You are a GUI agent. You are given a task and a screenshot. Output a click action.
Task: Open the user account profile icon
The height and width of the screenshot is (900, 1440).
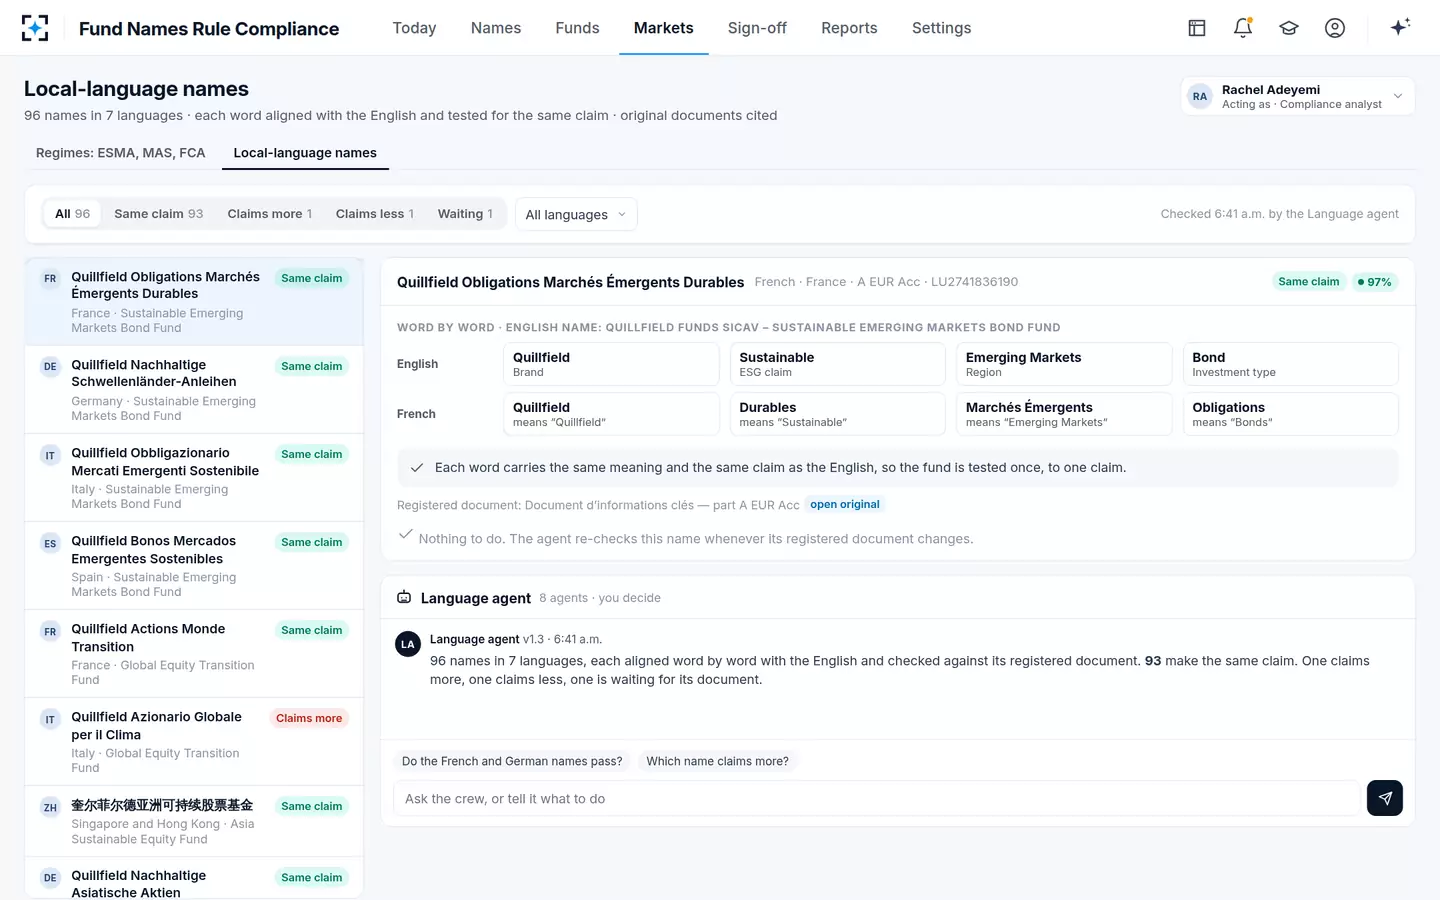click(1335, 28)
